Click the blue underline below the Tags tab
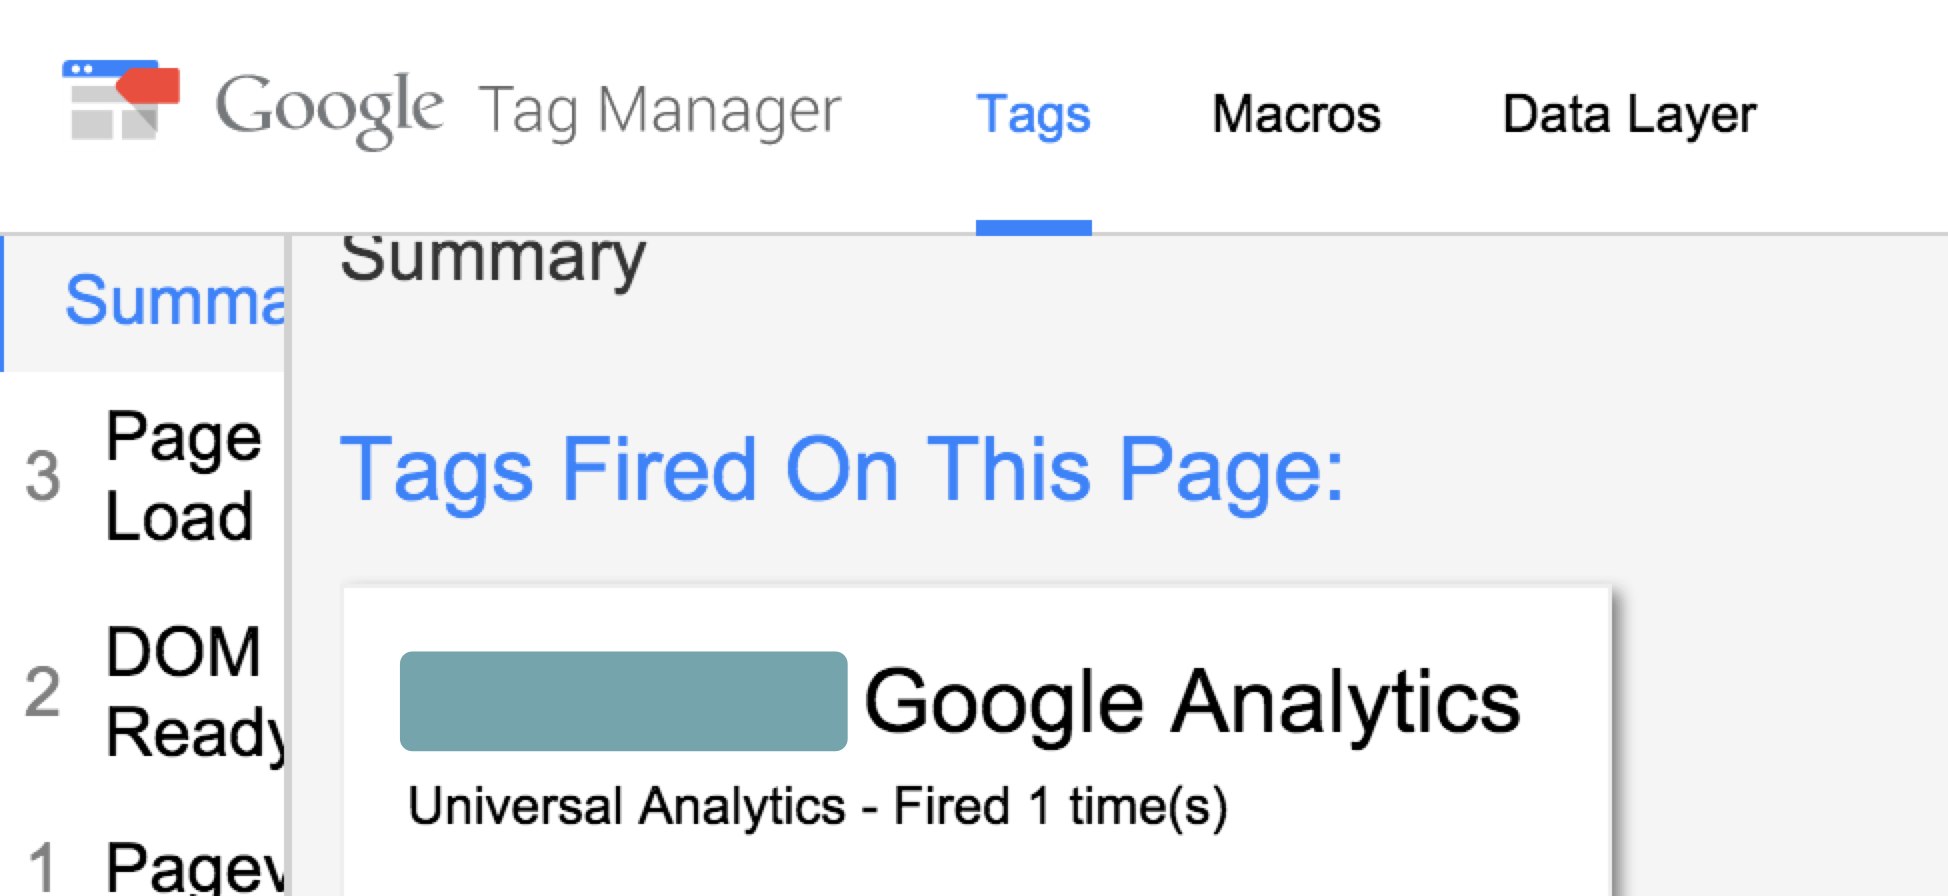The height and width of the screenshot is (896, 1948). click(x=1033, y=228)
